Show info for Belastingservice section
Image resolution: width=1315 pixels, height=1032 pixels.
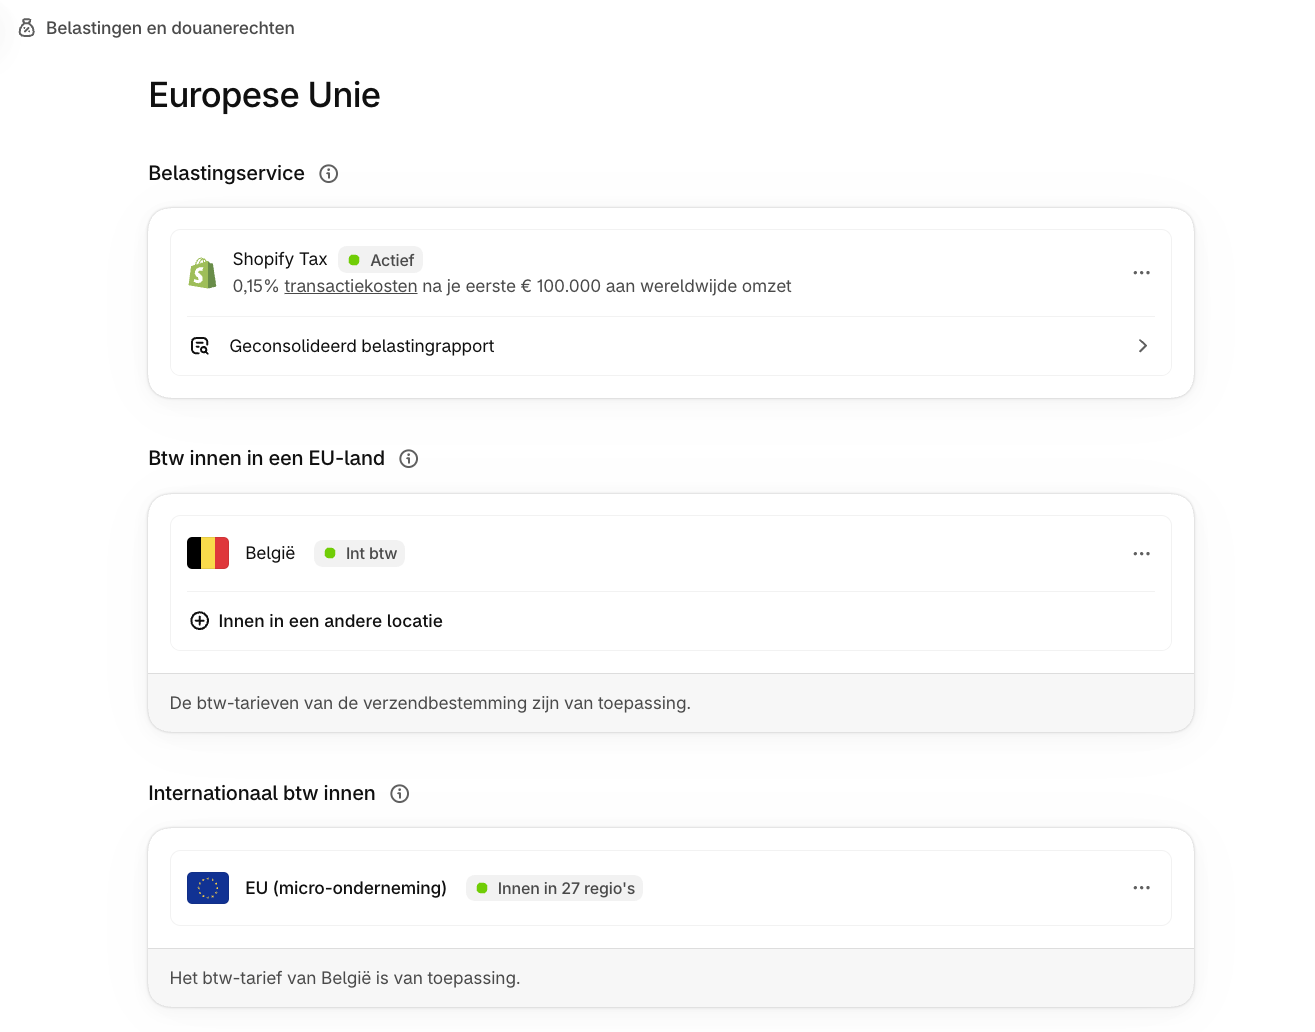[x=328, y=174]
